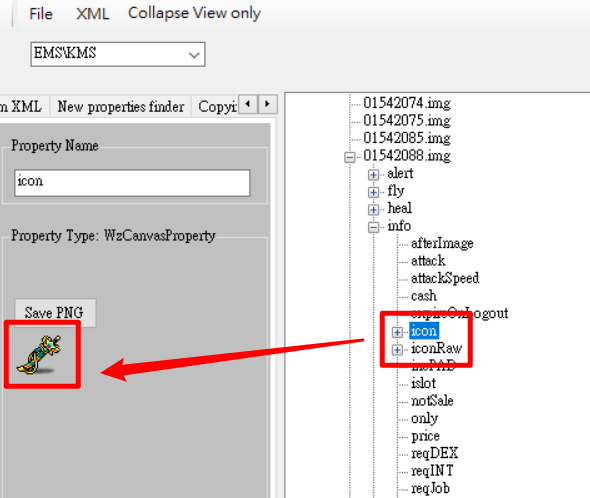Open the XML menu

tap(93, 14)
